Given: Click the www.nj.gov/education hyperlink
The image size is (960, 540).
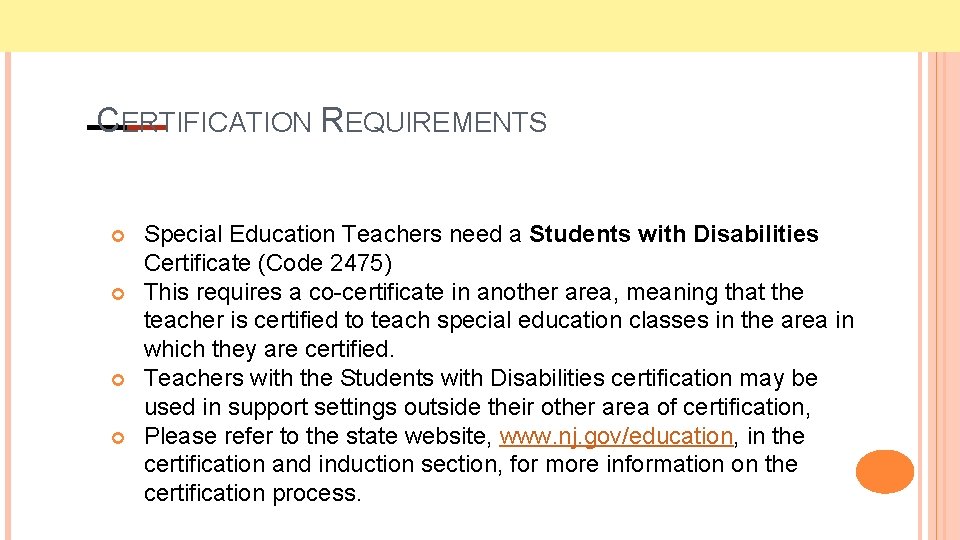Looking at the screenshot, I should 615,436.
